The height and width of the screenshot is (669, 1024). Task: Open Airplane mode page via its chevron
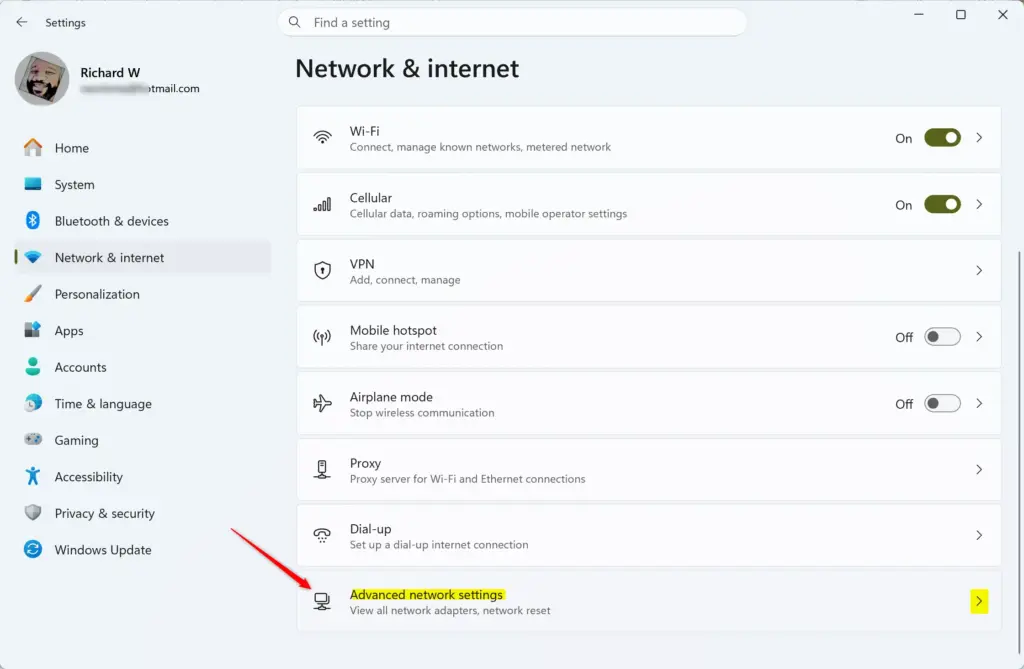pos(979,404)
